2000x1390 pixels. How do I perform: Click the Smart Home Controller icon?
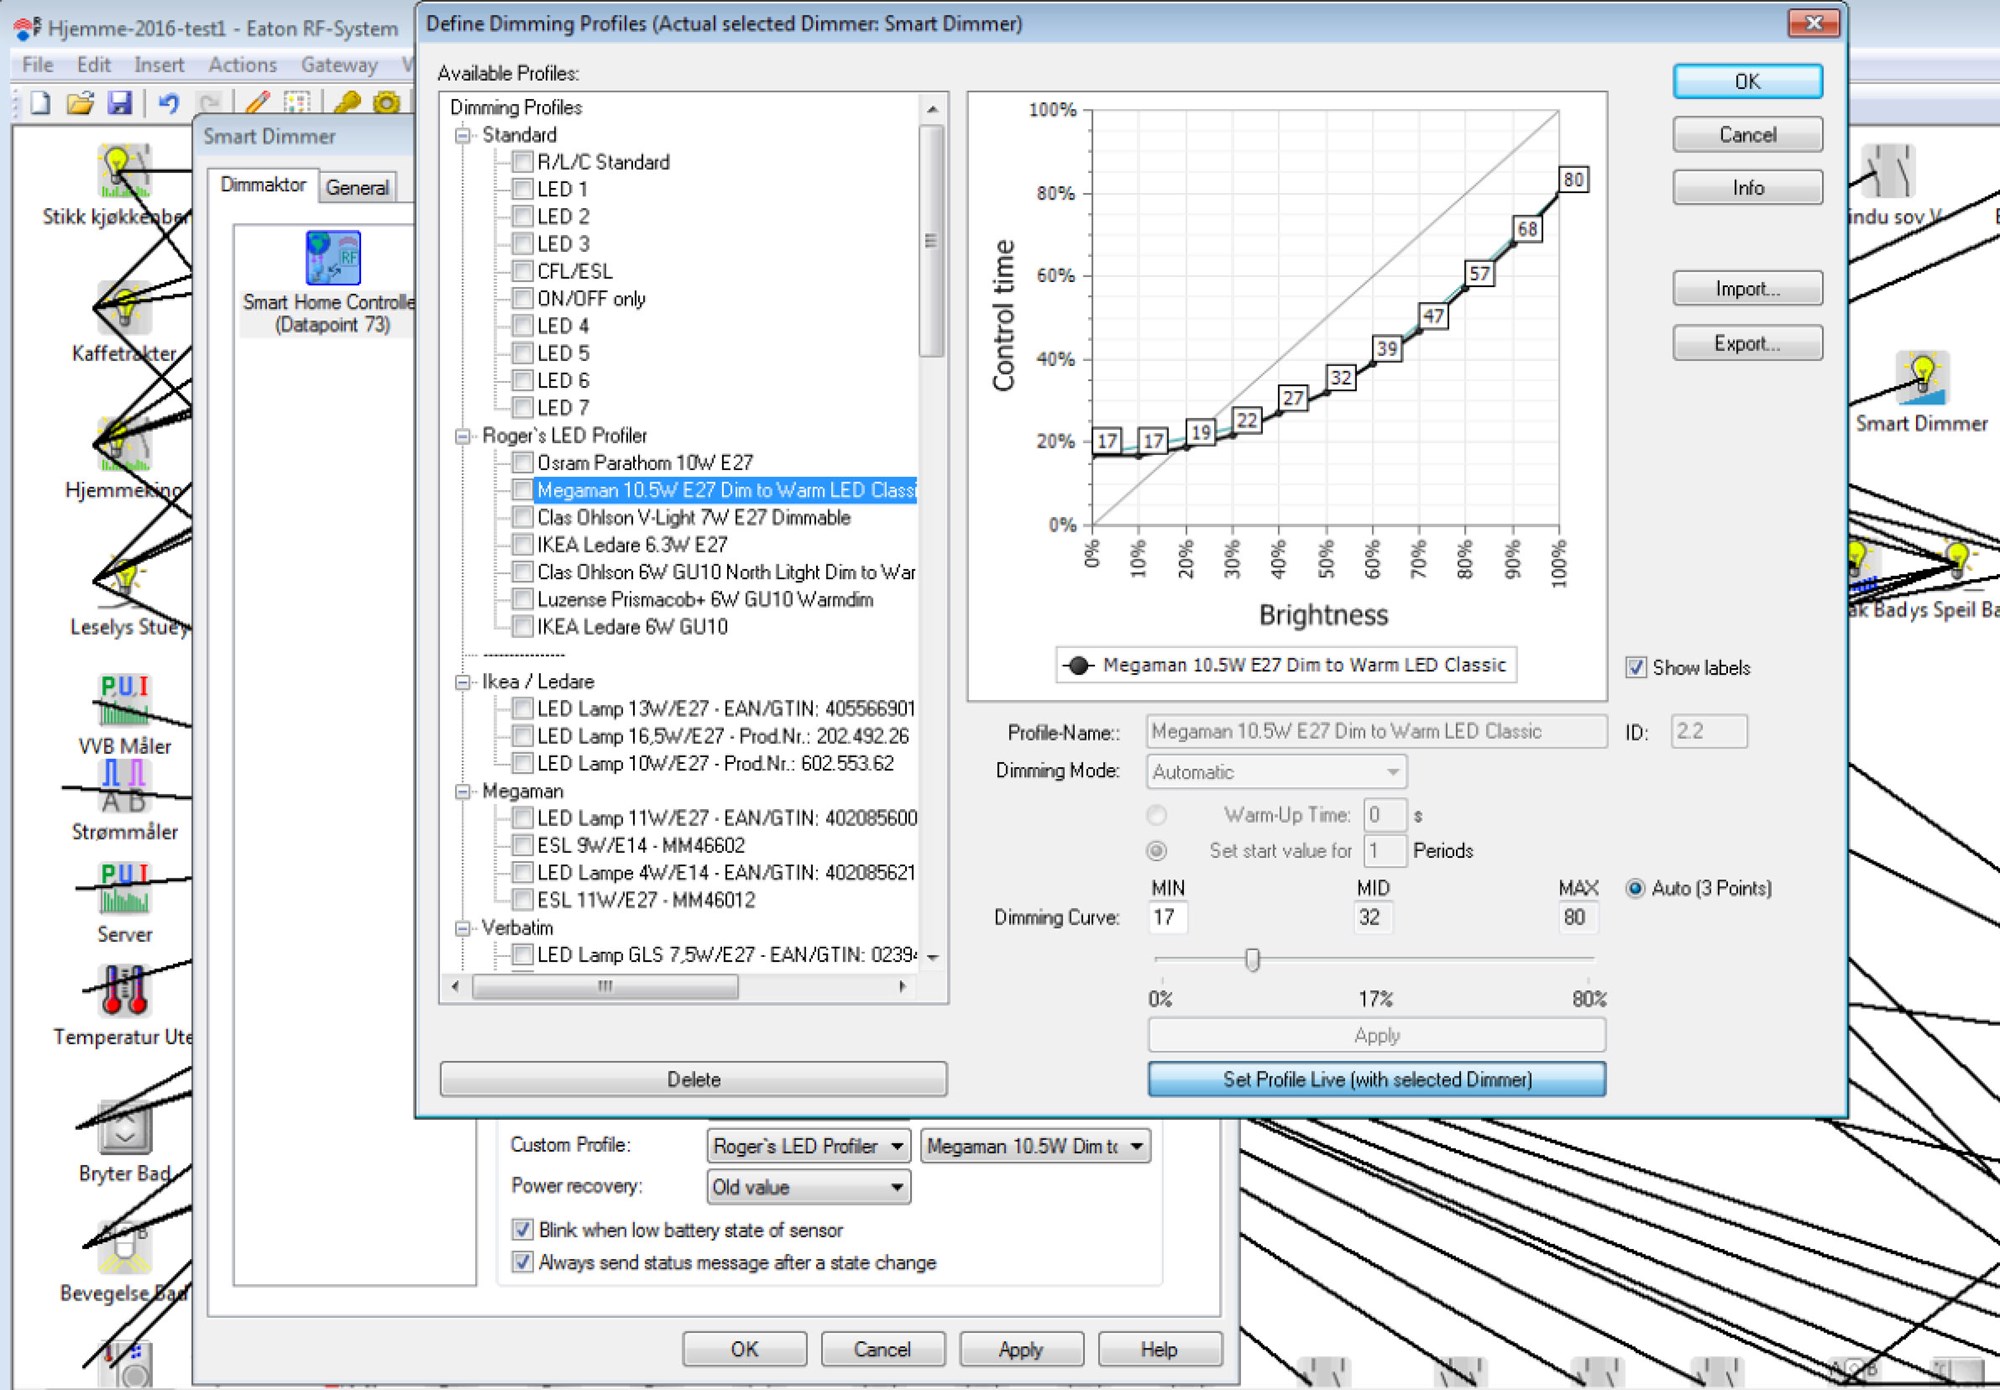coord(333,257)
